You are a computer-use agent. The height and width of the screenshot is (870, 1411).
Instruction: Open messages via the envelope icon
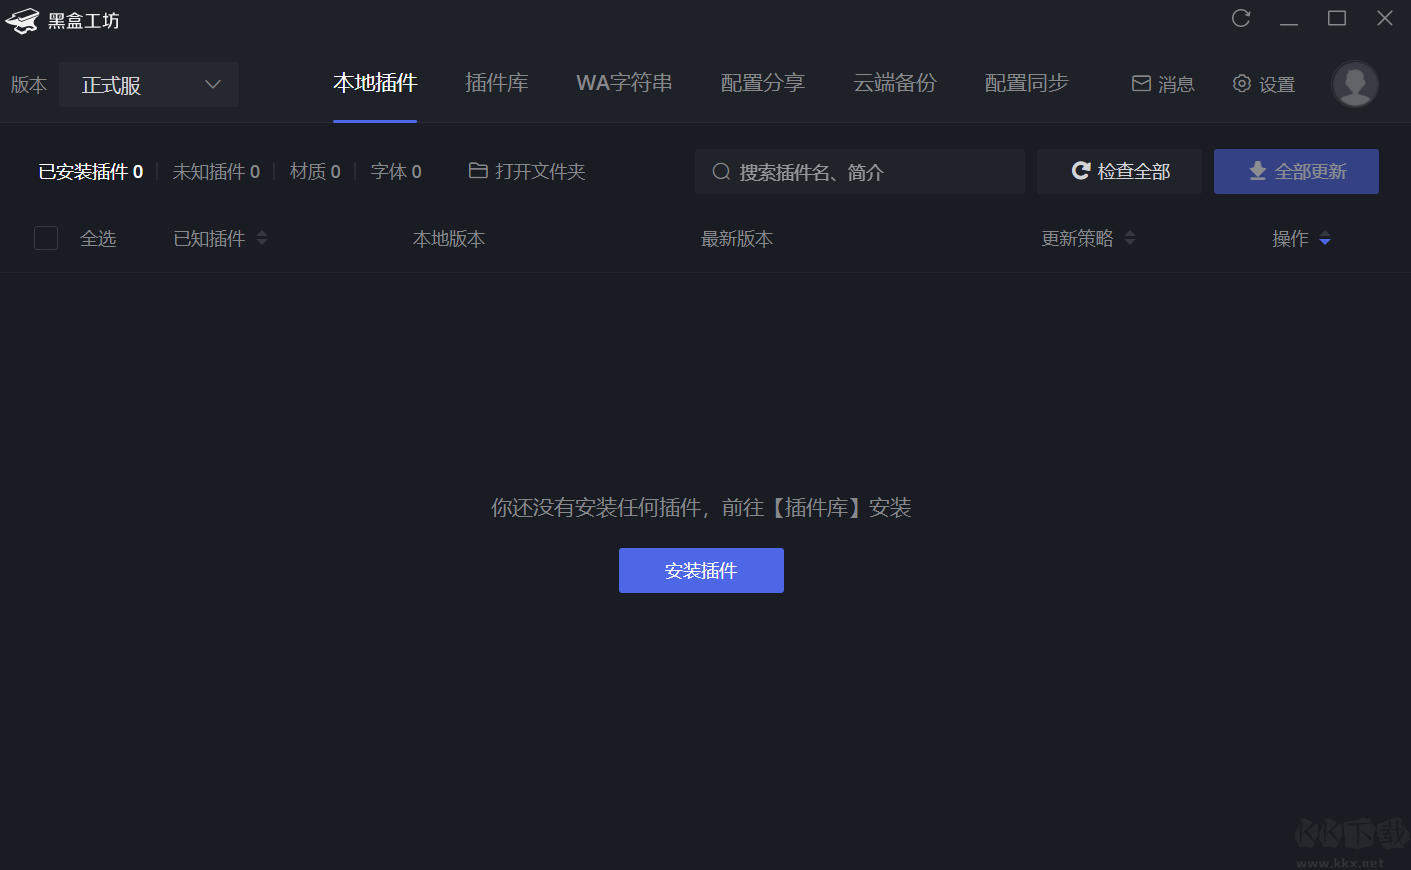1141,84
